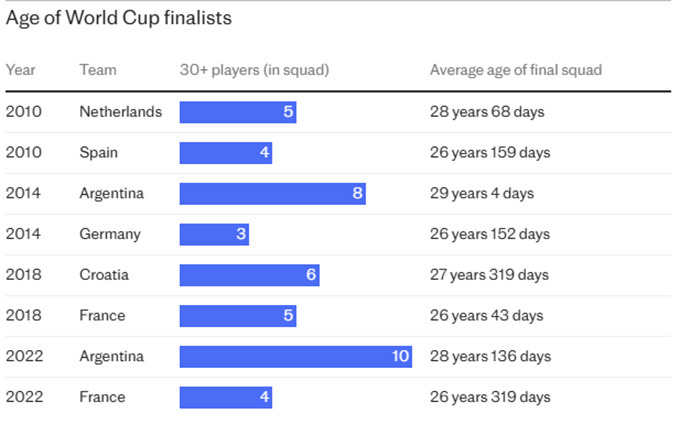This screenshot has height=424, width=680.
Task: Click the Spain team name
Action: pyautogui.click(x=100, y=153)
